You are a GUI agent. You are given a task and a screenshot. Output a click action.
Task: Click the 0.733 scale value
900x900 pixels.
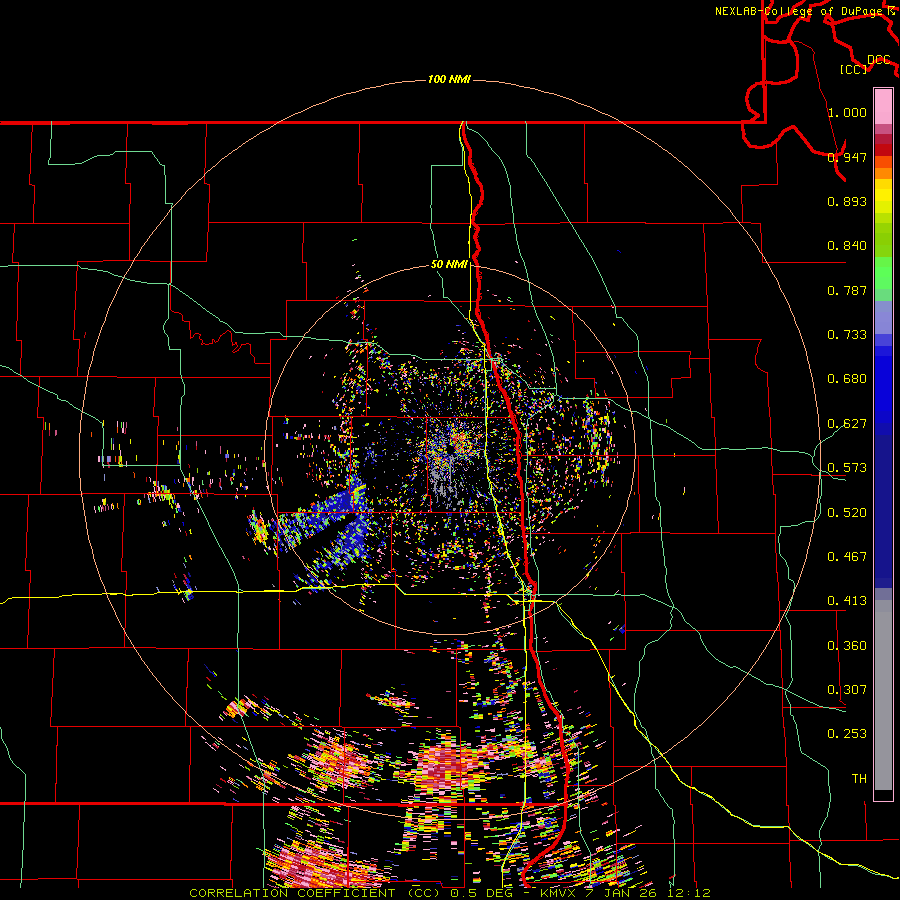coord(847,335)
